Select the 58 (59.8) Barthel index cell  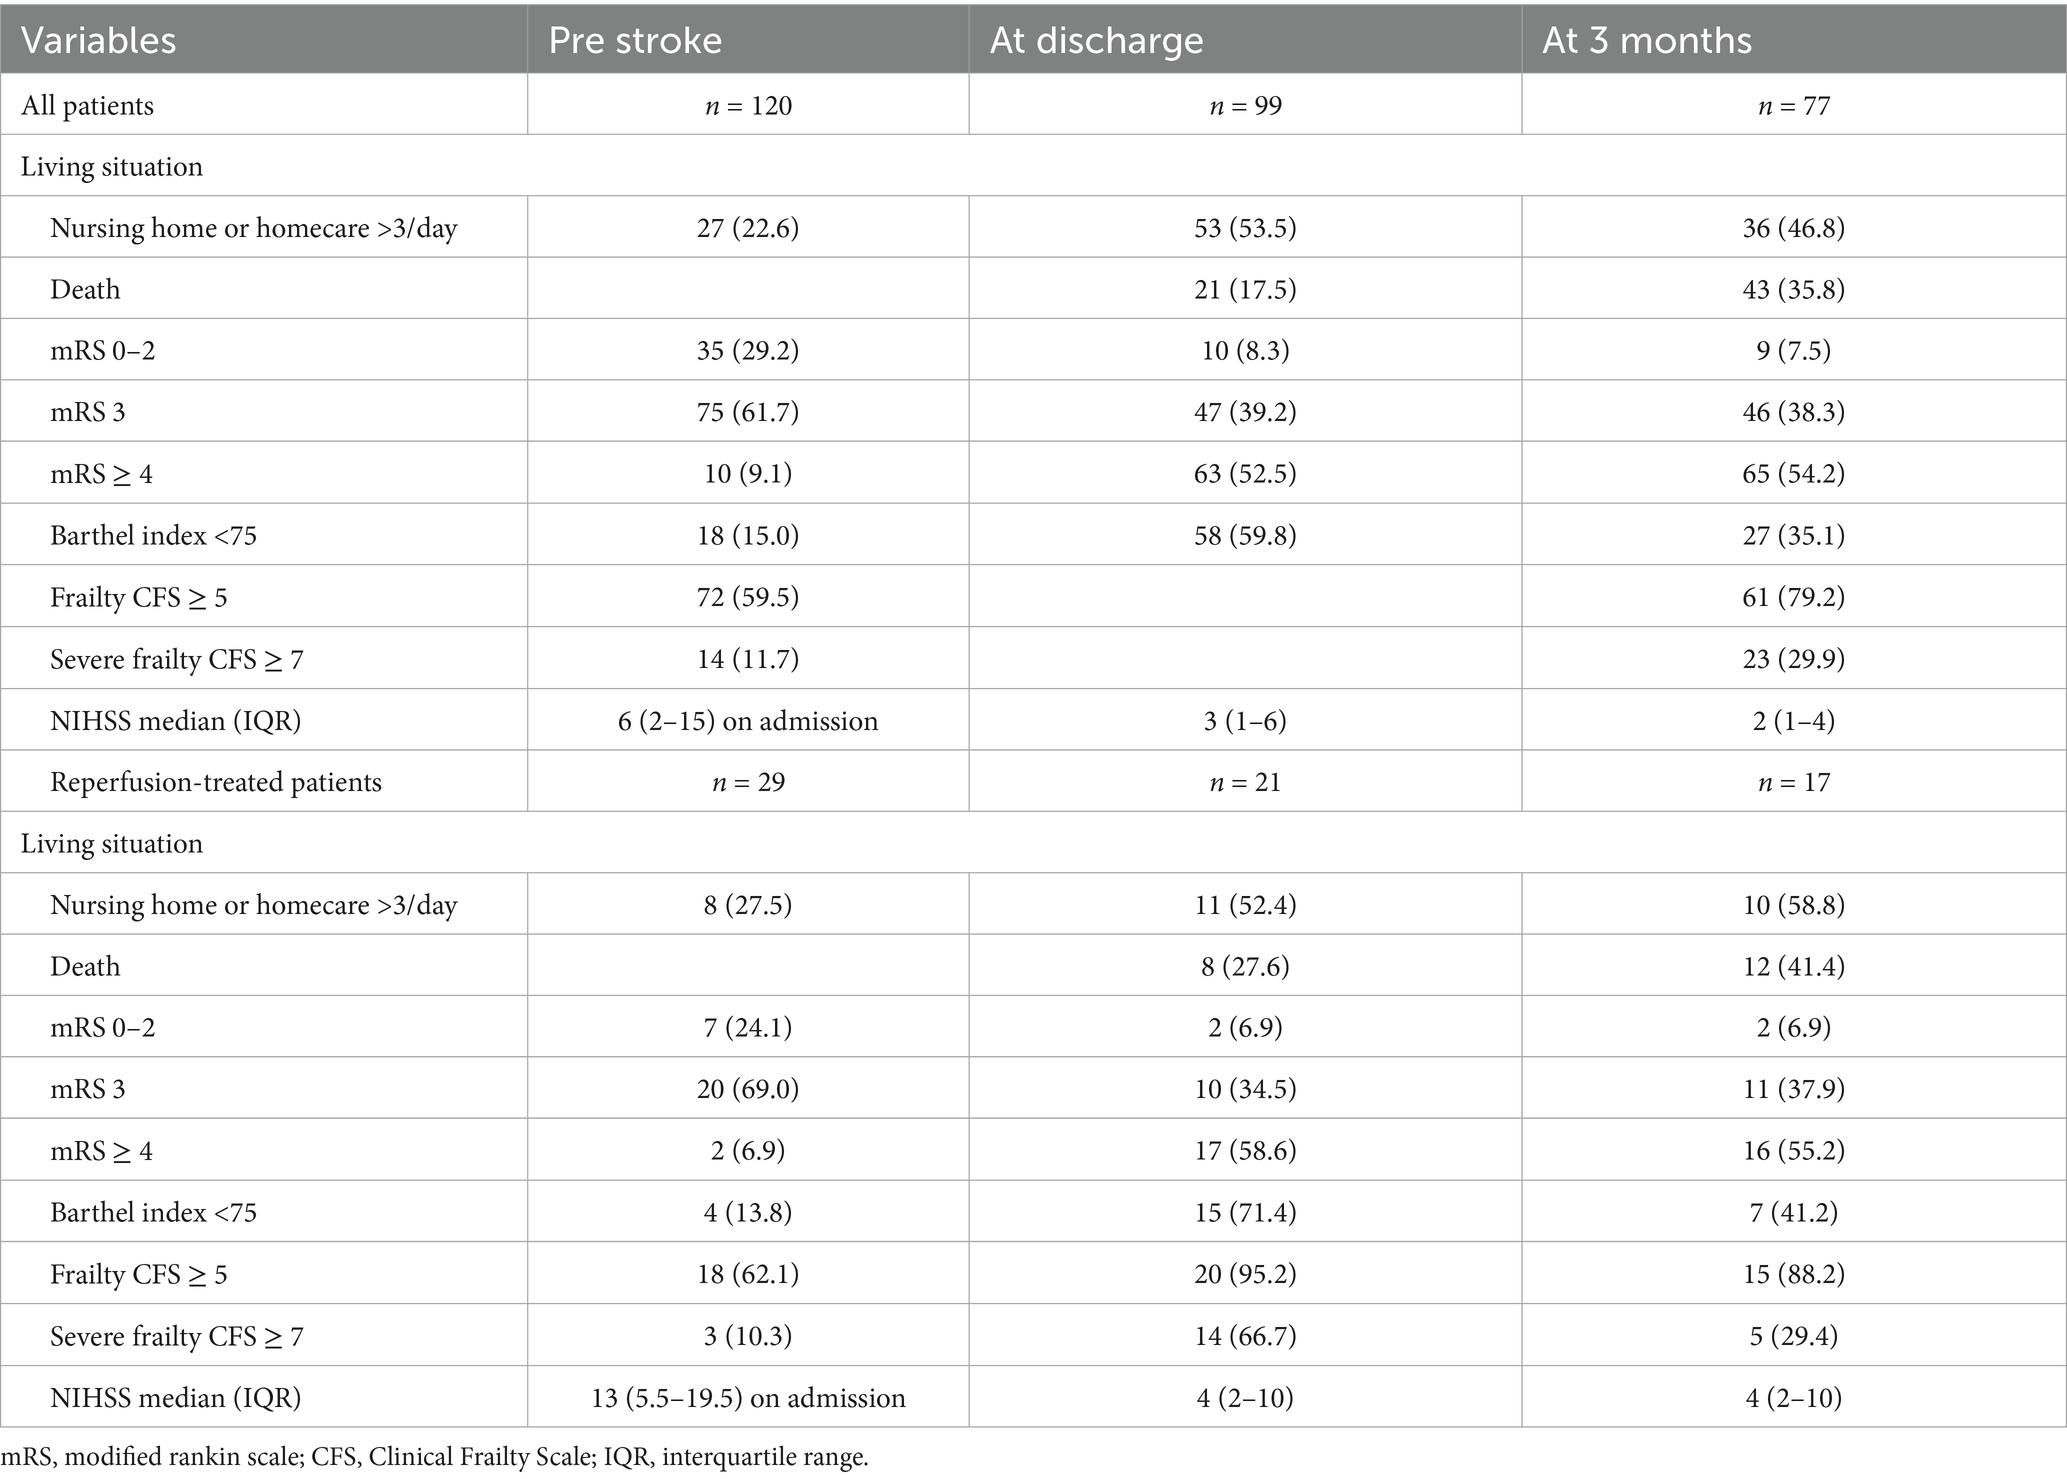point(1245,535)
